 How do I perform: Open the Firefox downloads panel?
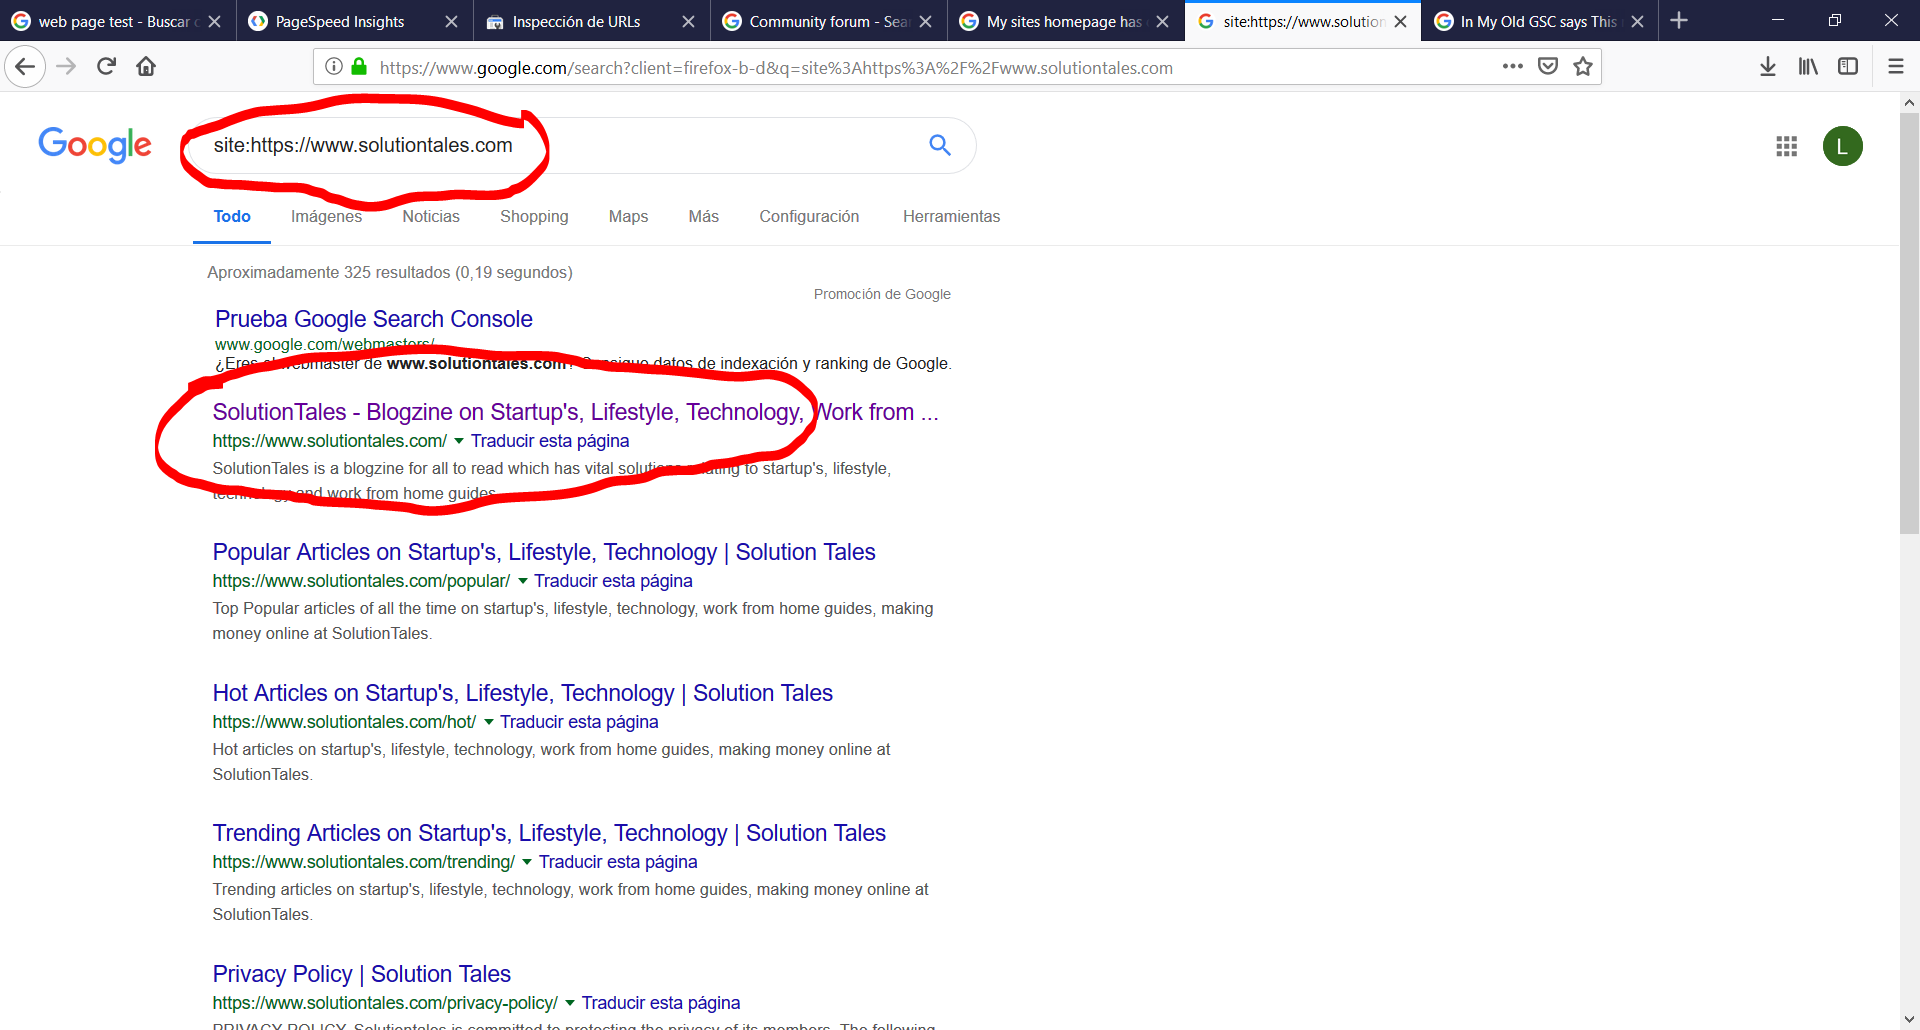tap(1768, 67)
